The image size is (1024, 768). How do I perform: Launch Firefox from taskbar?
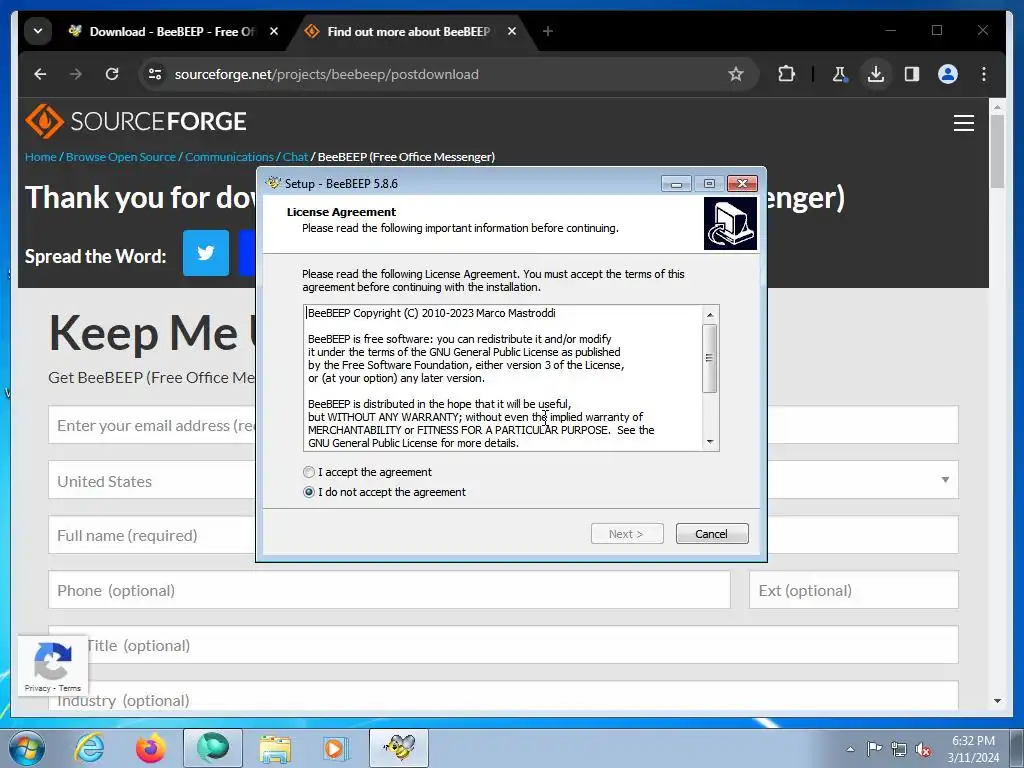click(150, 748)
